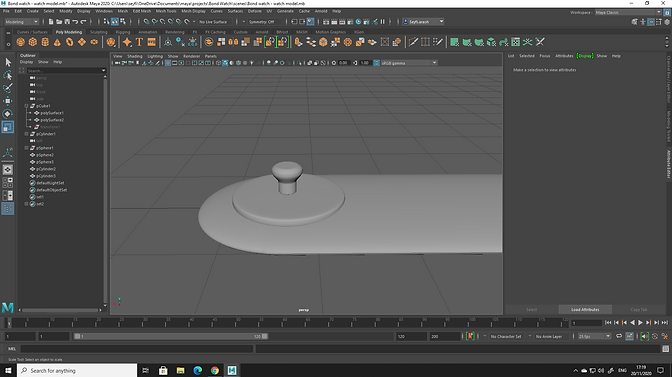Click the play forward button
The width and height of the screenshot is (672, 377).
[640, 323]
